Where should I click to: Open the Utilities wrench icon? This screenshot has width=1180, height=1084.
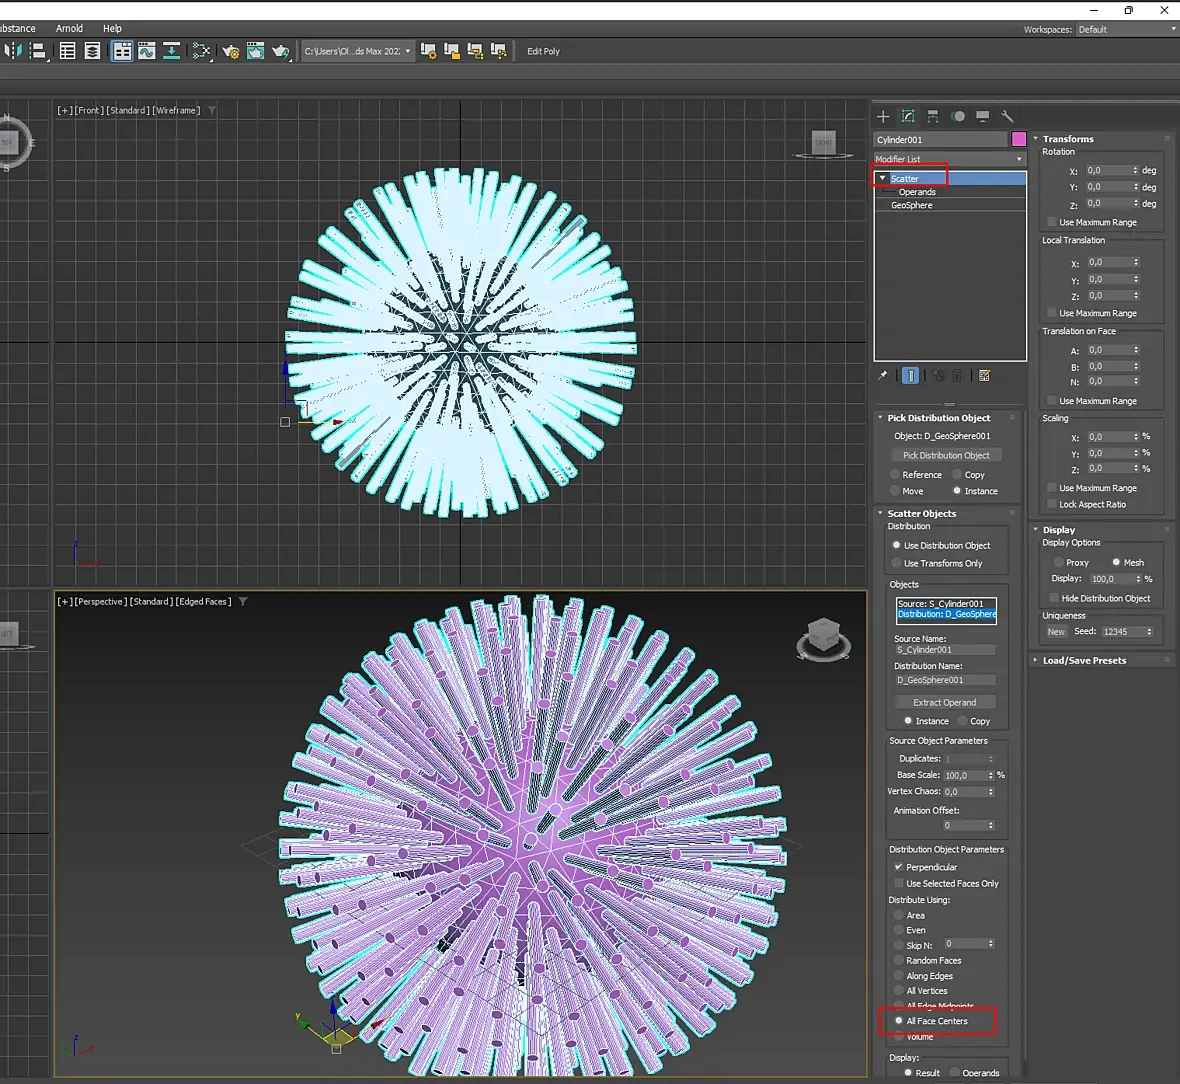click(1008, 116)
